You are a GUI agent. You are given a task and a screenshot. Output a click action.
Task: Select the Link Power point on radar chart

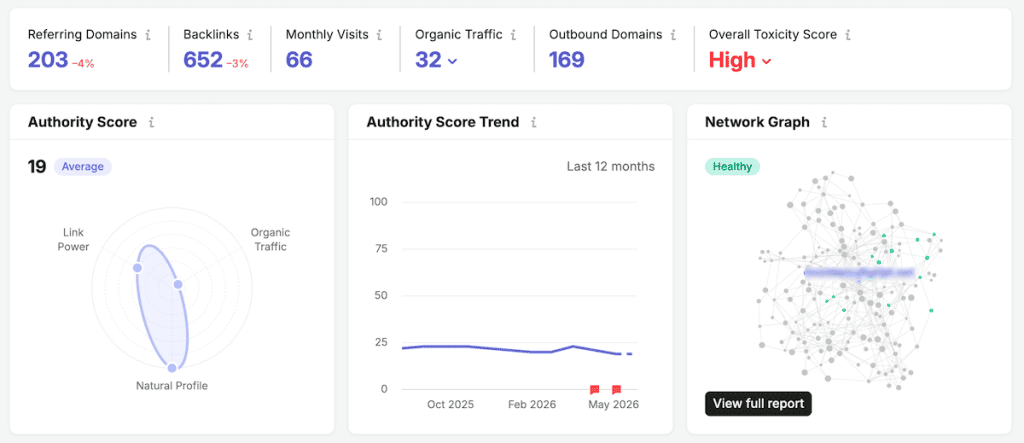point(137,268)
